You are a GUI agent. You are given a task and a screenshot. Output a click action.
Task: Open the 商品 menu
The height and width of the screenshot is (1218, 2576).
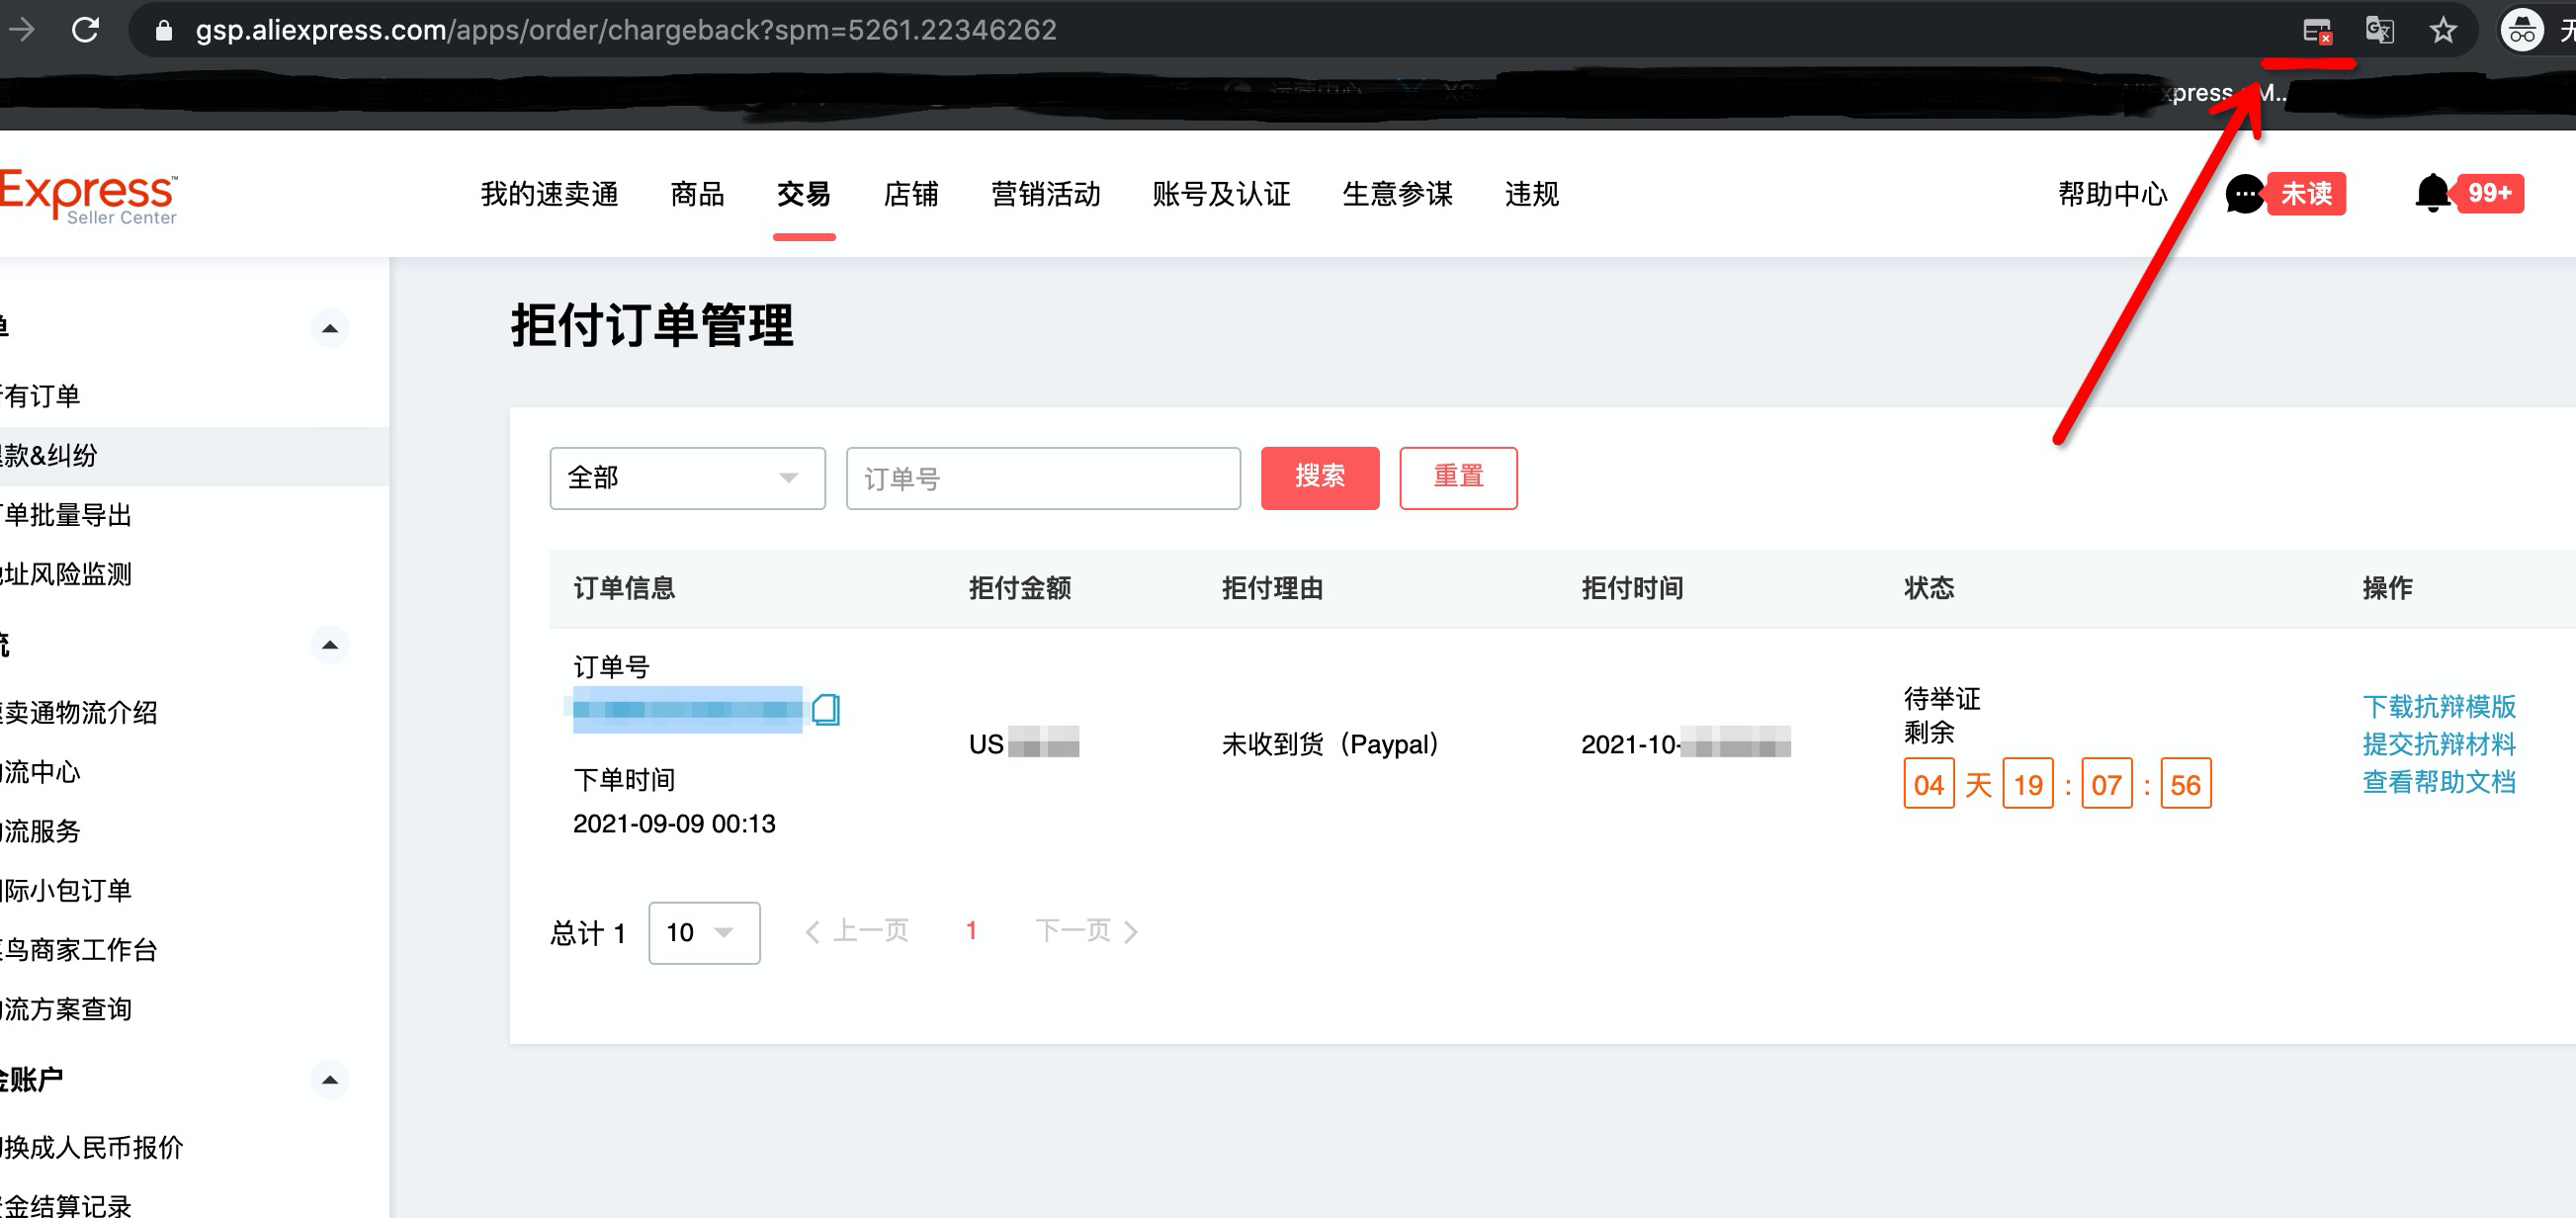[697, 194]
